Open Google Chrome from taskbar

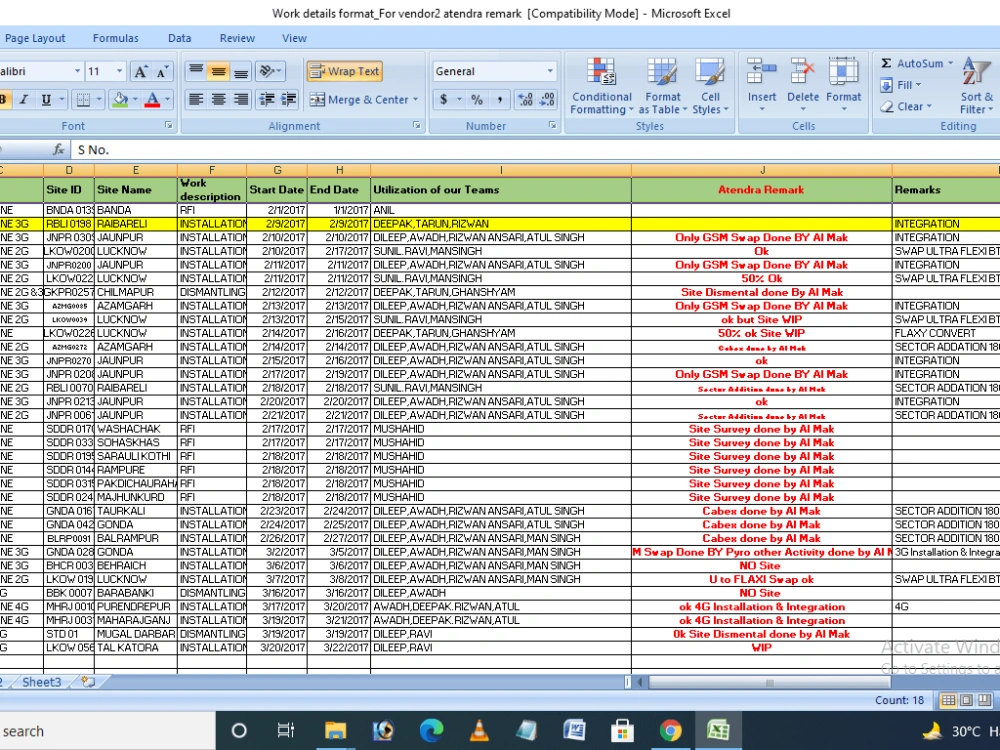[670, 731]
